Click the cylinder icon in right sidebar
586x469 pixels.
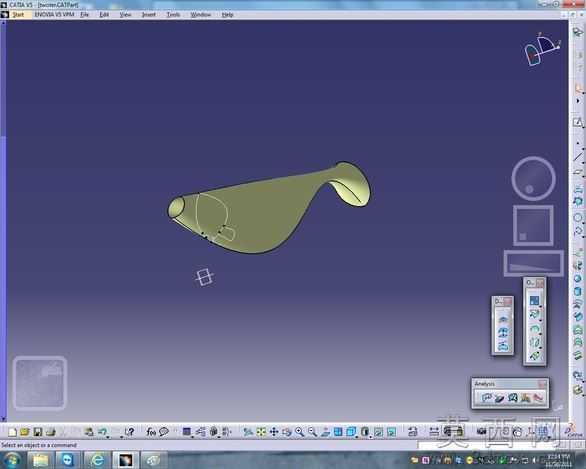578,291
